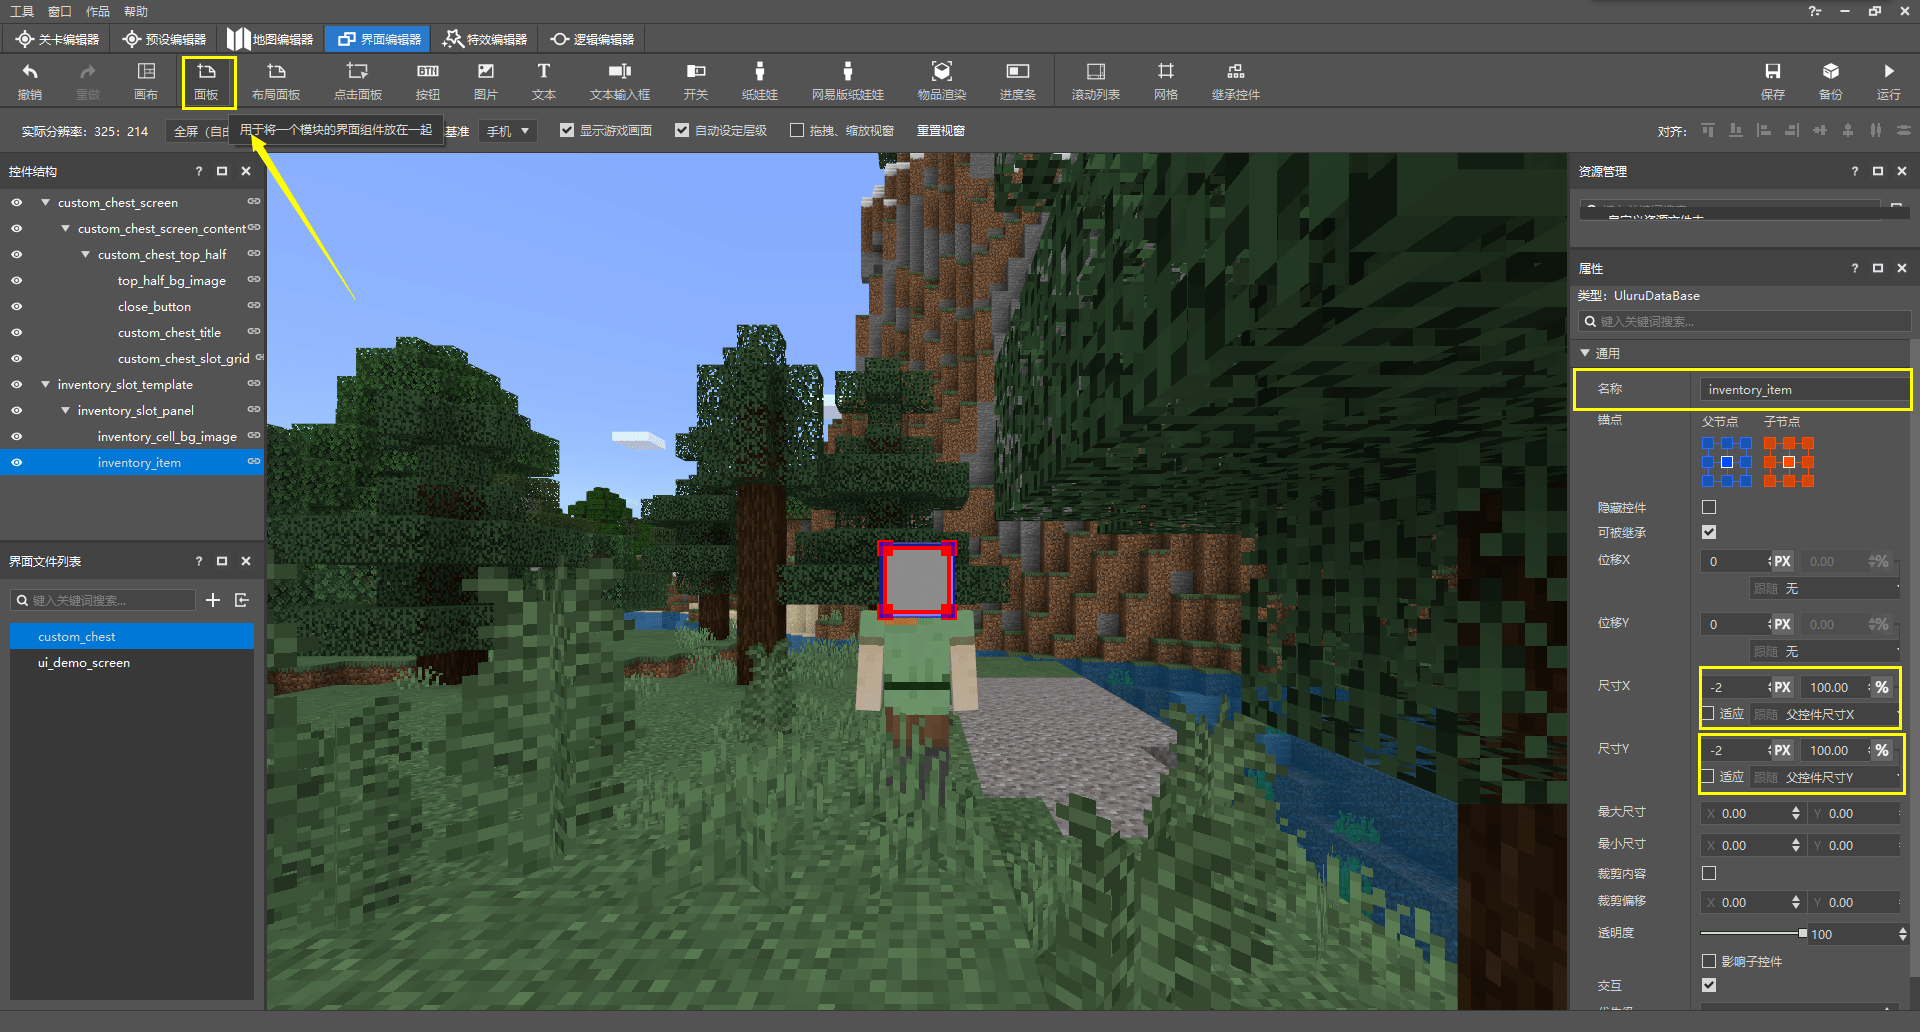This screenshot has width=1920, height=1032.
Task: Add a 面板 panel control
Action: click(x=207, y=81)
